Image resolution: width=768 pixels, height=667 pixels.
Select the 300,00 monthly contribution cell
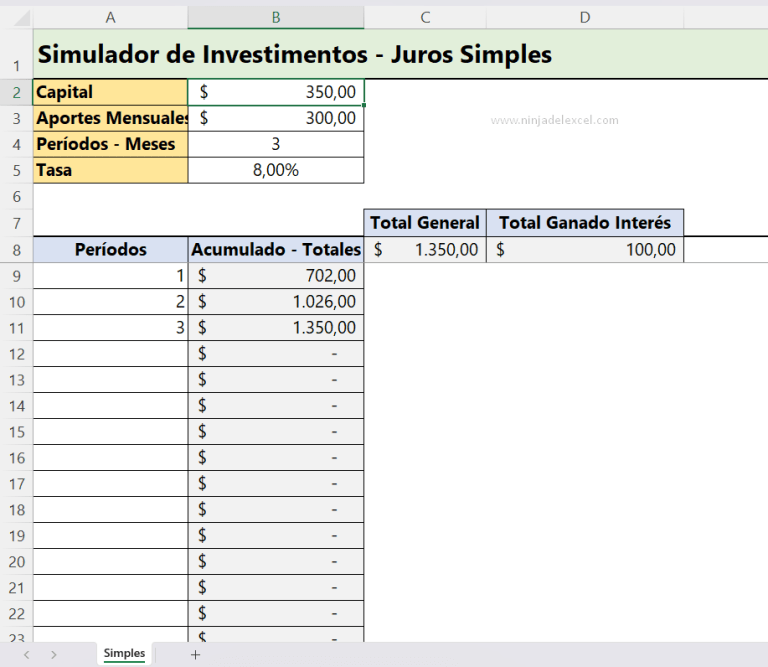[276, 118]
